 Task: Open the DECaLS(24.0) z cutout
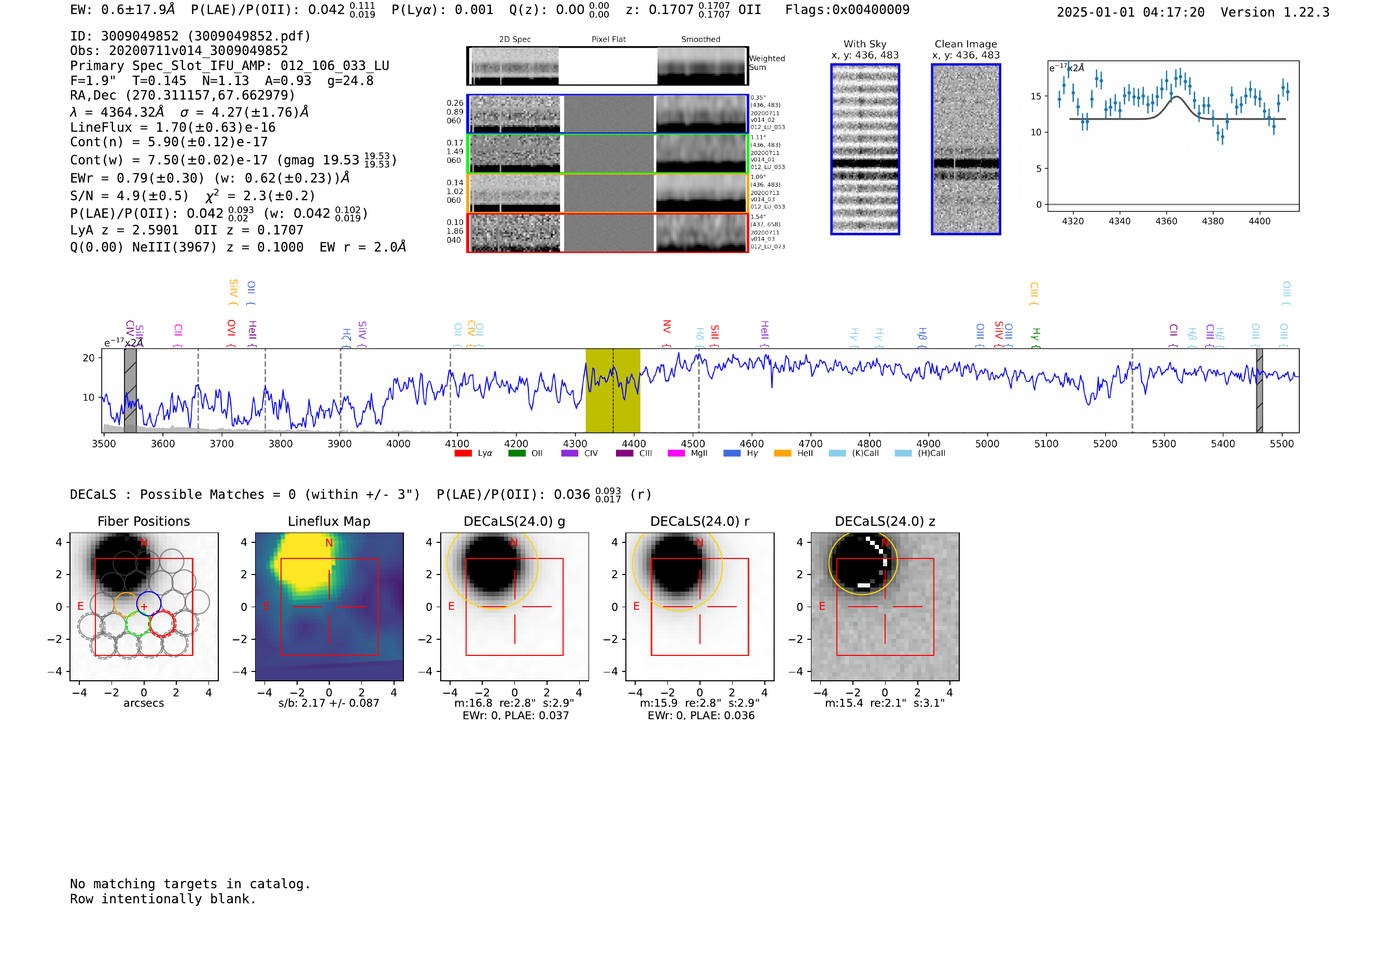point(885,607)
